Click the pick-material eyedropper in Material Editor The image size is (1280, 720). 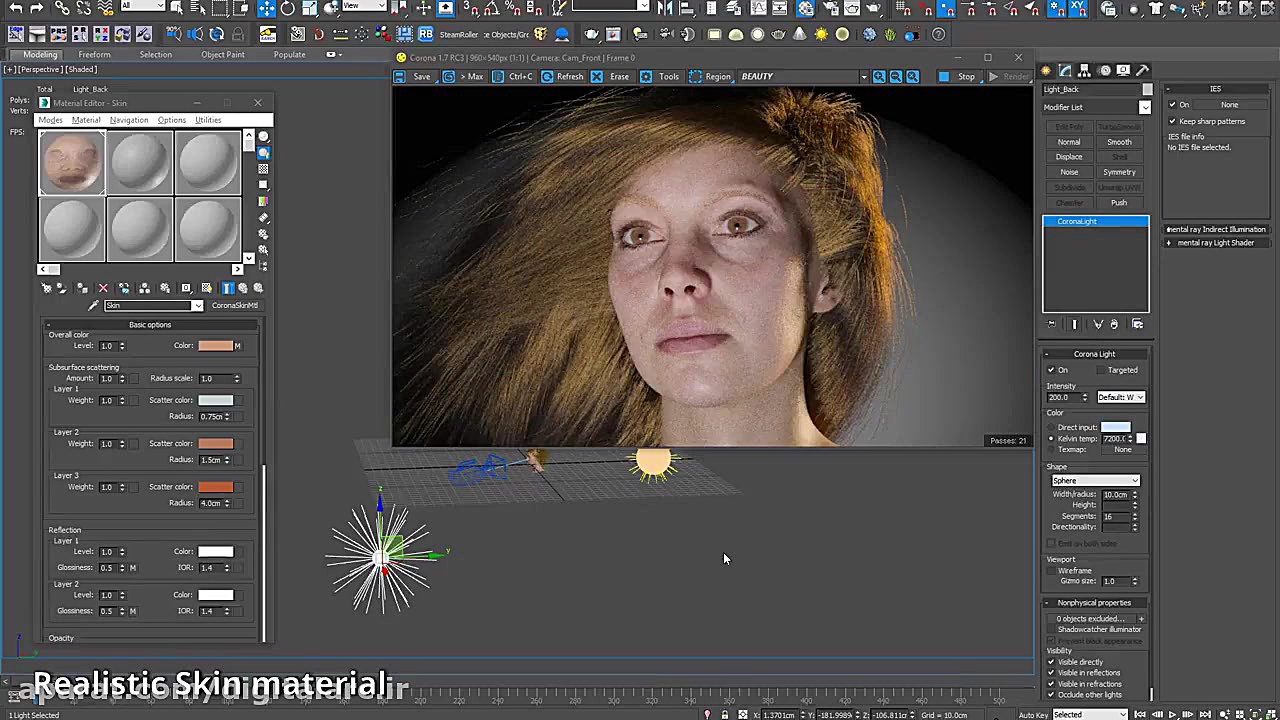click(x=93, y=306)
